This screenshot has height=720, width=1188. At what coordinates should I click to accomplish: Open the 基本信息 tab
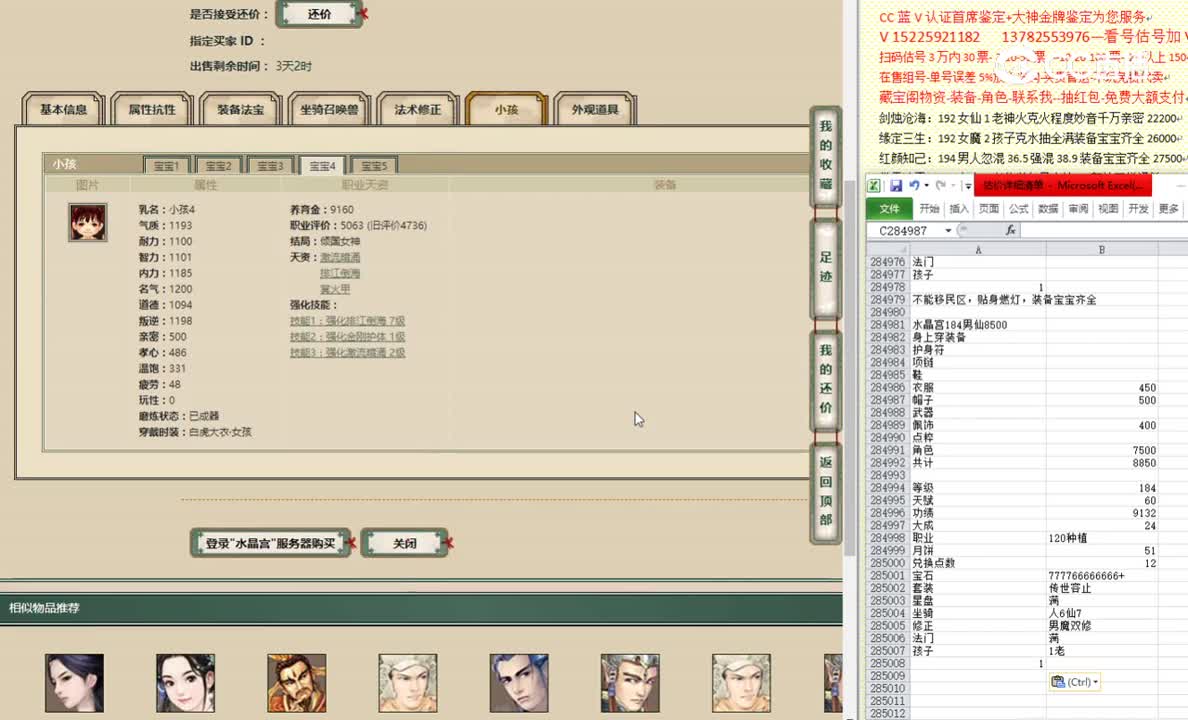pyautogui.click(x=64, y=109)
